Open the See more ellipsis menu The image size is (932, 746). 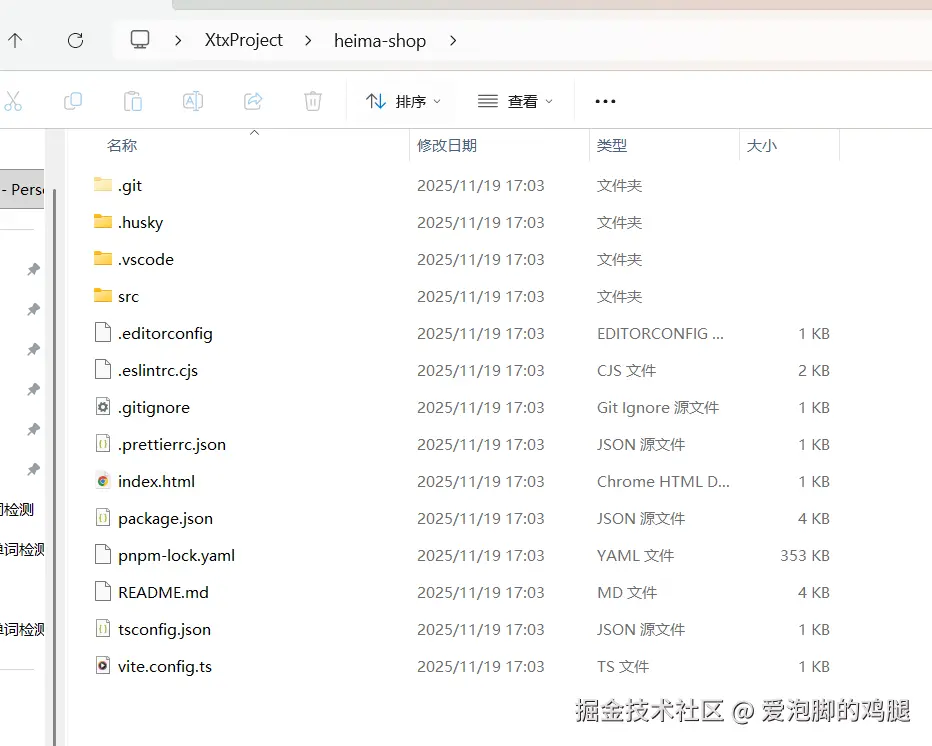click(605, 102)
